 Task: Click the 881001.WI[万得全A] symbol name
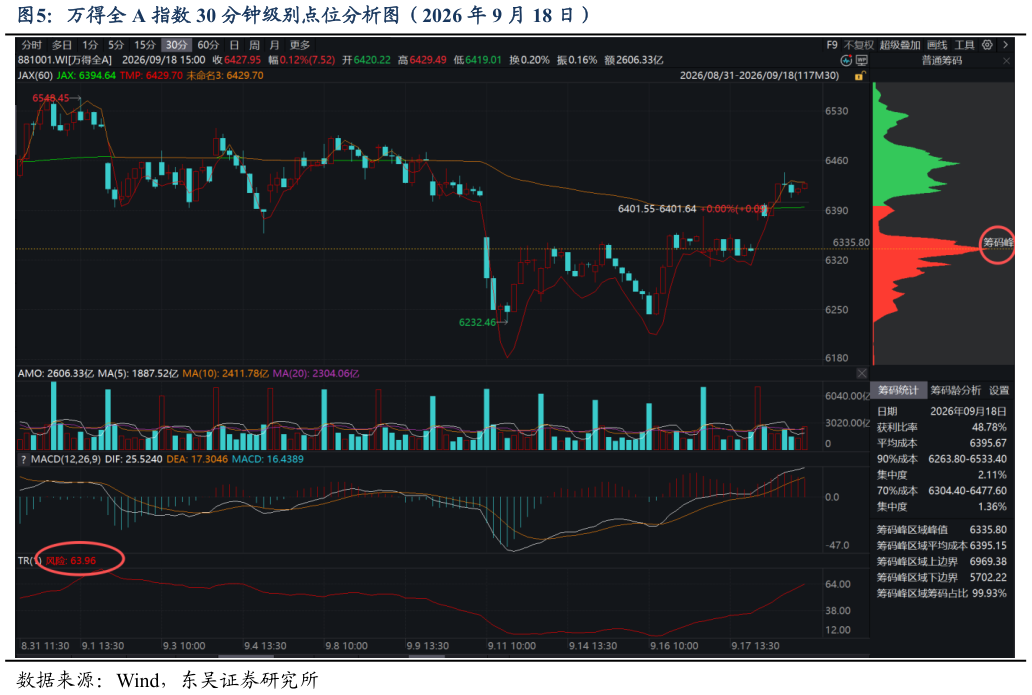click(x=64, y=60)
